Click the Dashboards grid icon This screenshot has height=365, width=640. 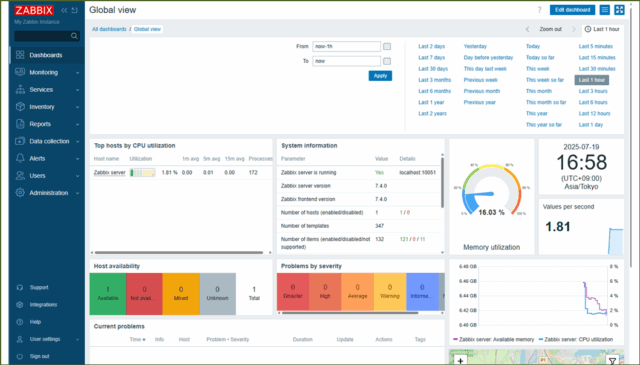tap(20, 55)
